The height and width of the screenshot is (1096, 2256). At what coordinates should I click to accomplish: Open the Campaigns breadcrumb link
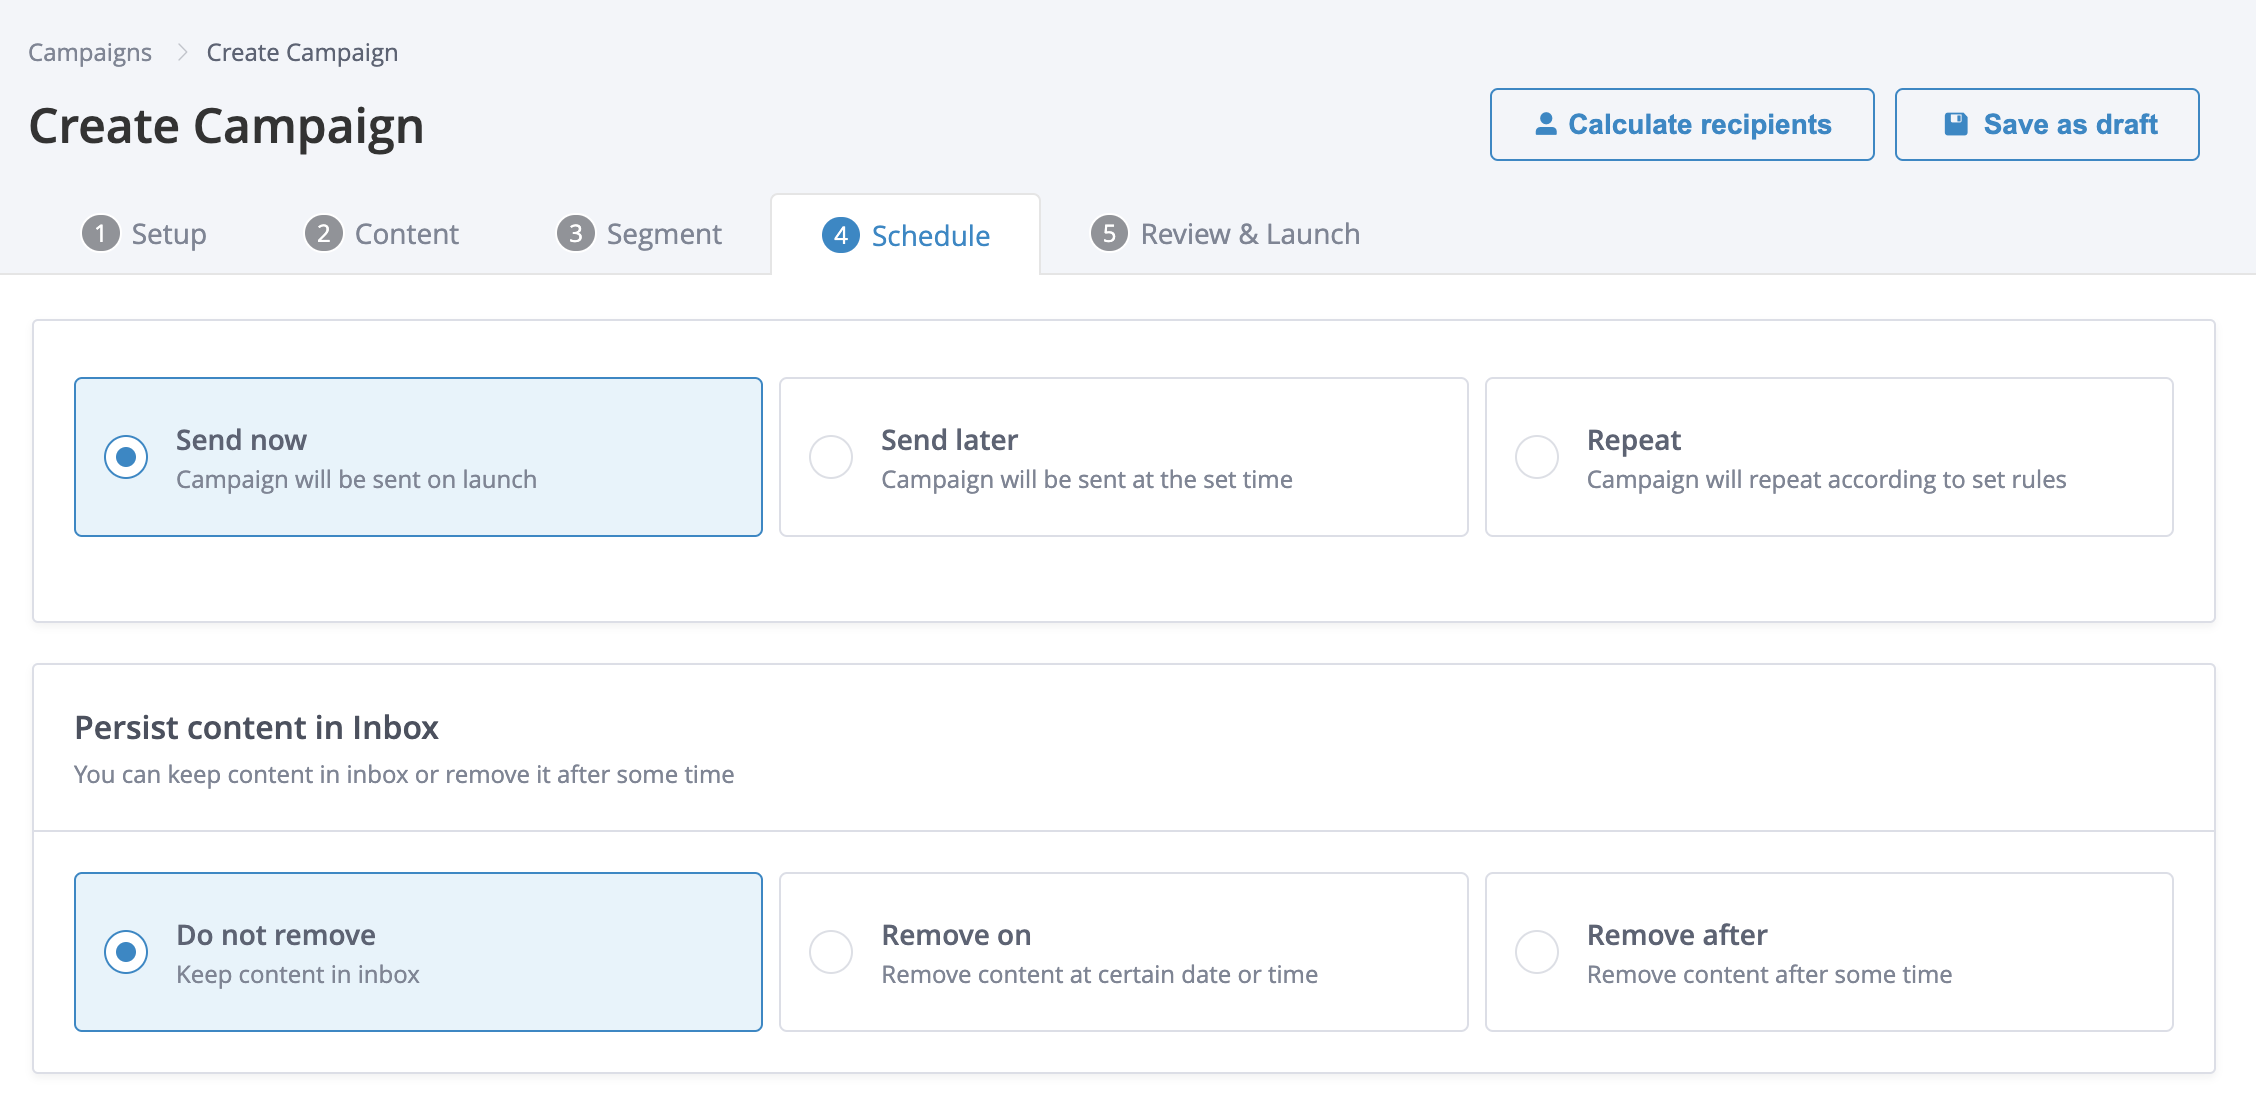point(90,52)
